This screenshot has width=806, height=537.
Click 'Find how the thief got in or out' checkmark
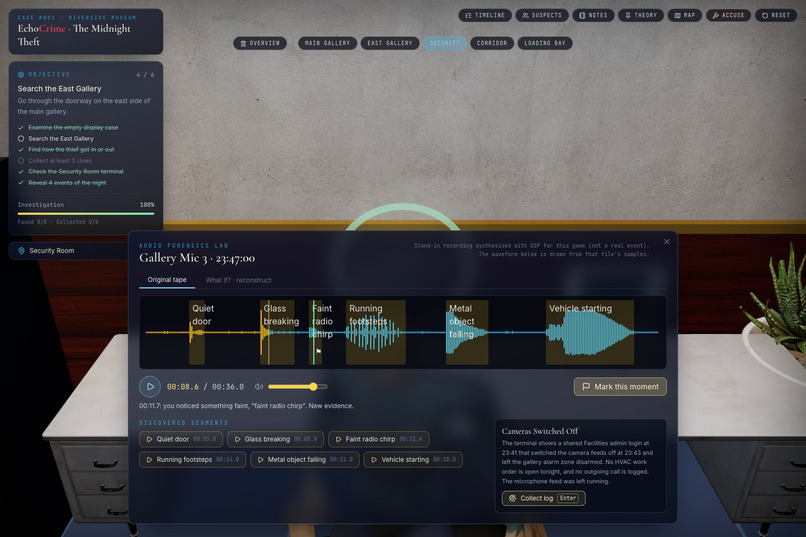pyautogui.click(x=21, y=150)
